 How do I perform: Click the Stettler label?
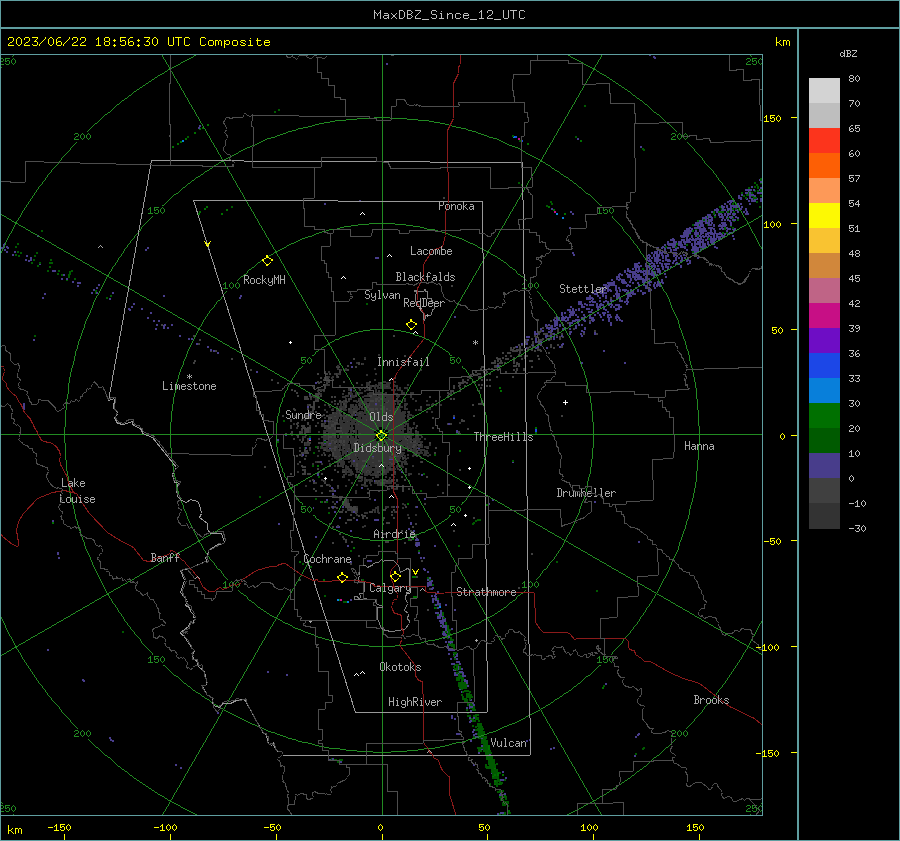[x=583, y=289]
